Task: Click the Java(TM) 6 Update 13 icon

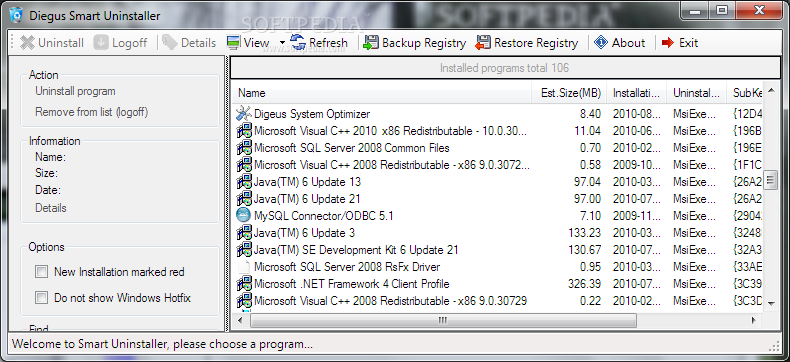Action: (244, 181)
